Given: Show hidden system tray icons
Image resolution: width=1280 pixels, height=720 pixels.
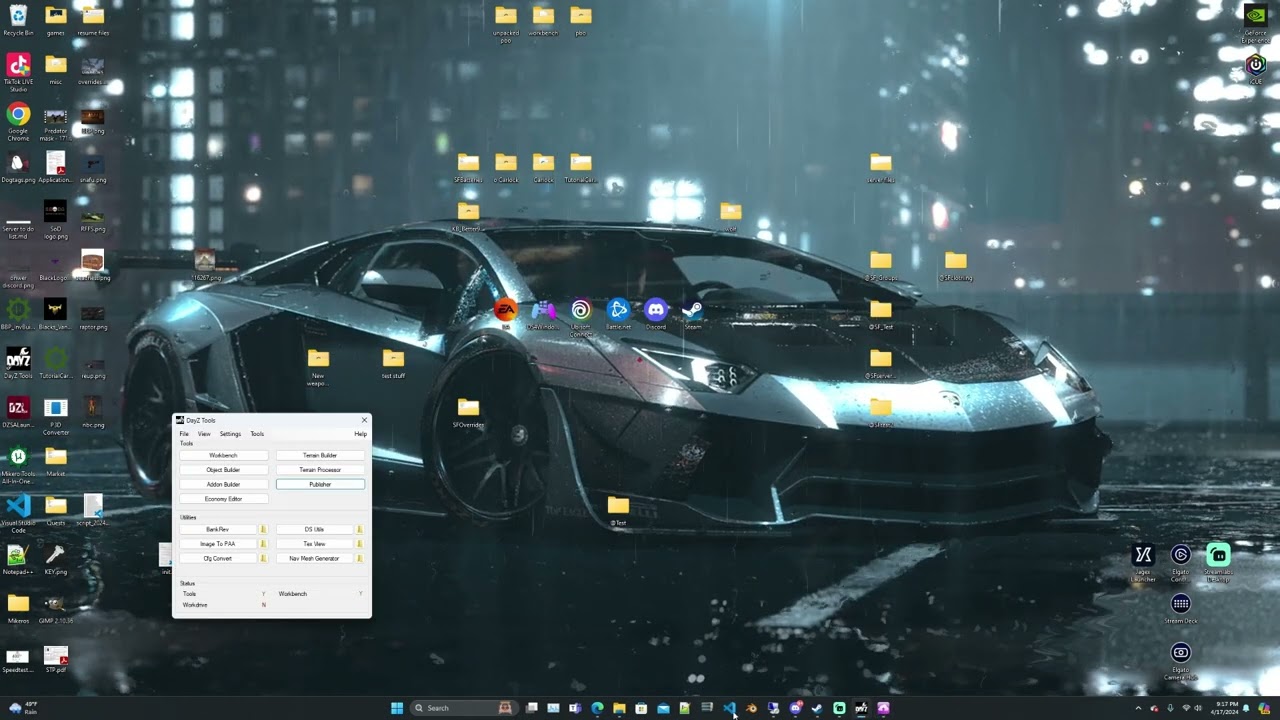Looking at the screenshot, I should (1138, 708).
